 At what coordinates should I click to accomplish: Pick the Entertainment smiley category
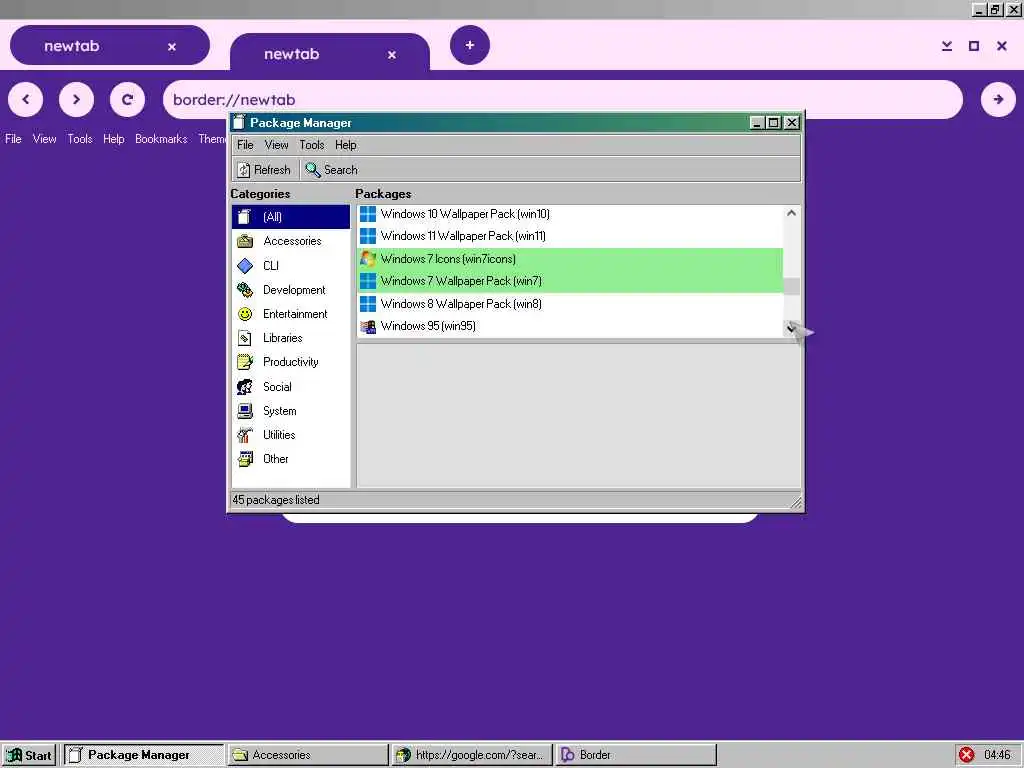pos(291,314)
